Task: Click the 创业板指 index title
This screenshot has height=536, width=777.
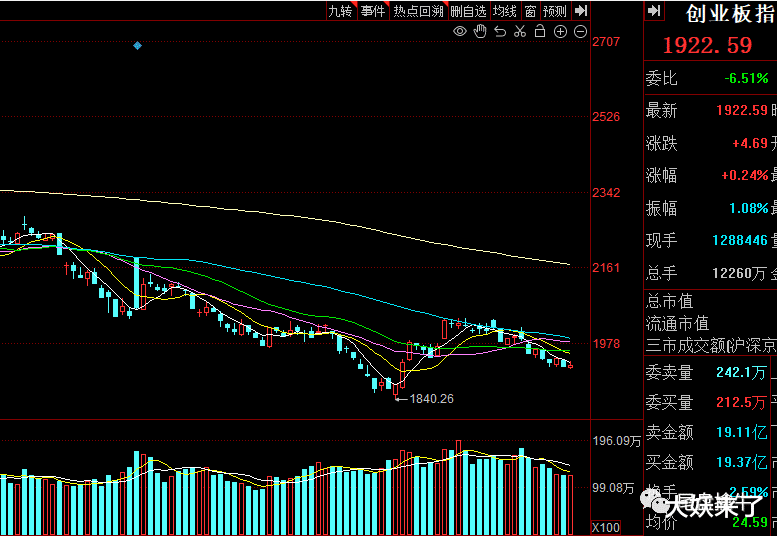Action: click(x=730, y=13)
